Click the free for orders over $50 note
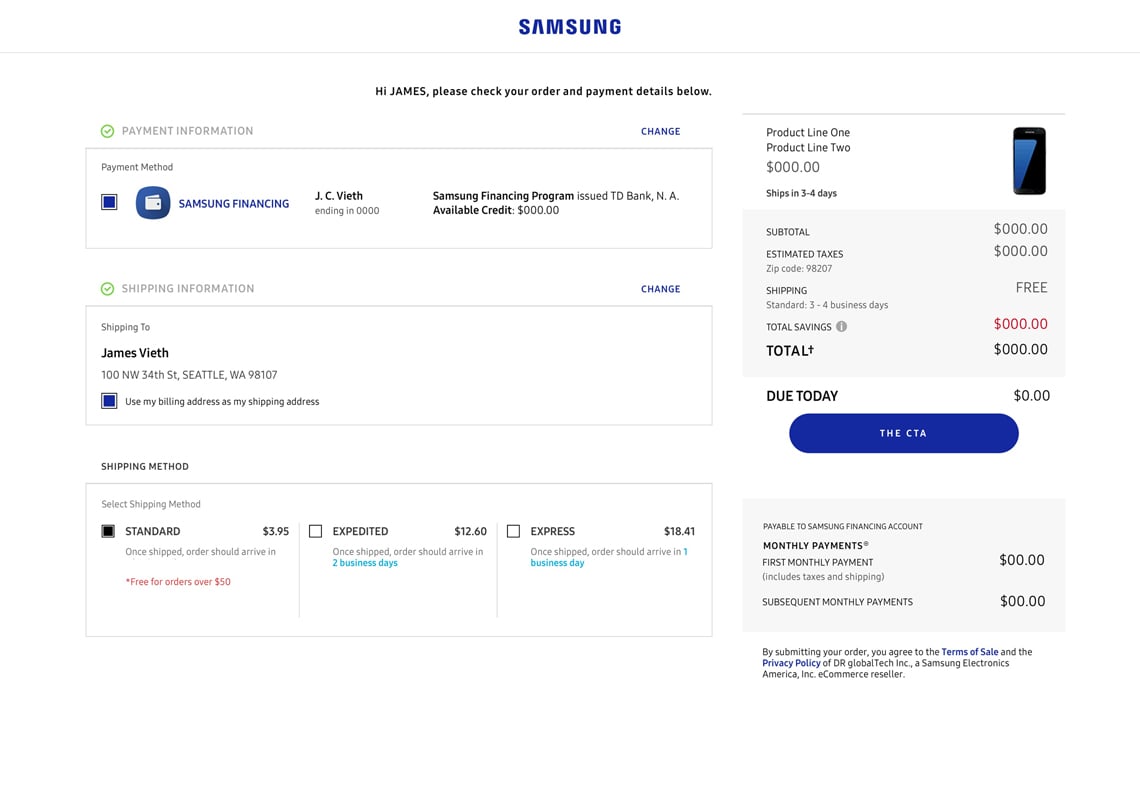The width and height of the screenshot is (1140, 812). (x=178, y=582)
